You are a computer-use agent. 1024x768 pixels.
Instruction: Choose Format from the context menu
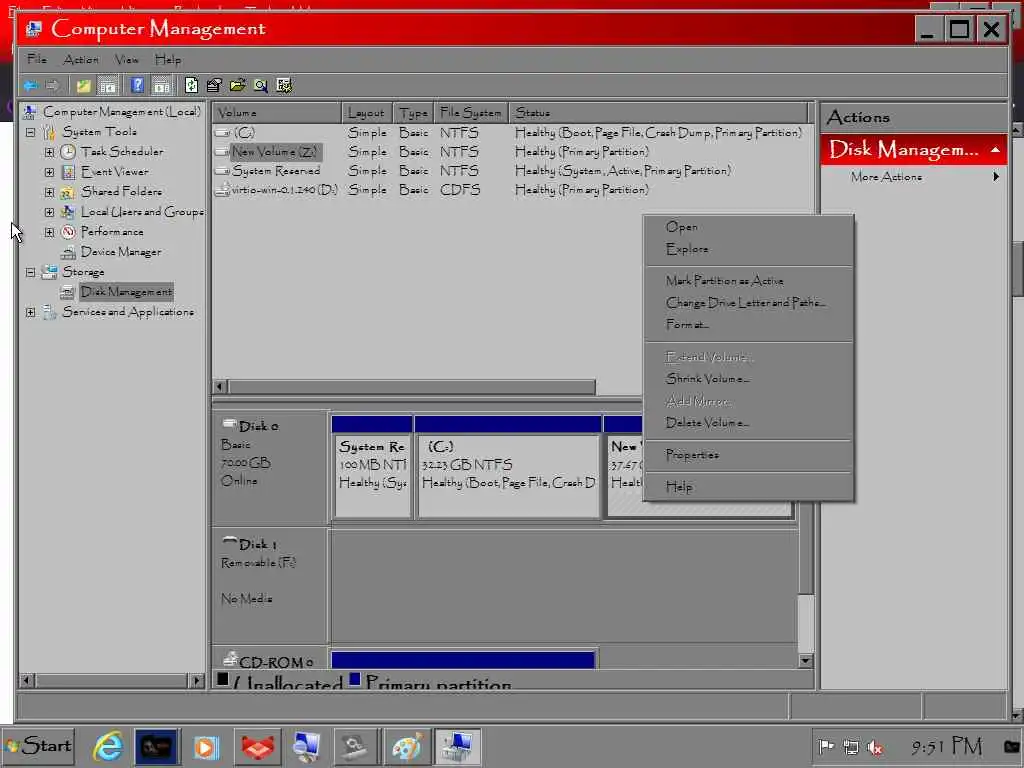748,325
